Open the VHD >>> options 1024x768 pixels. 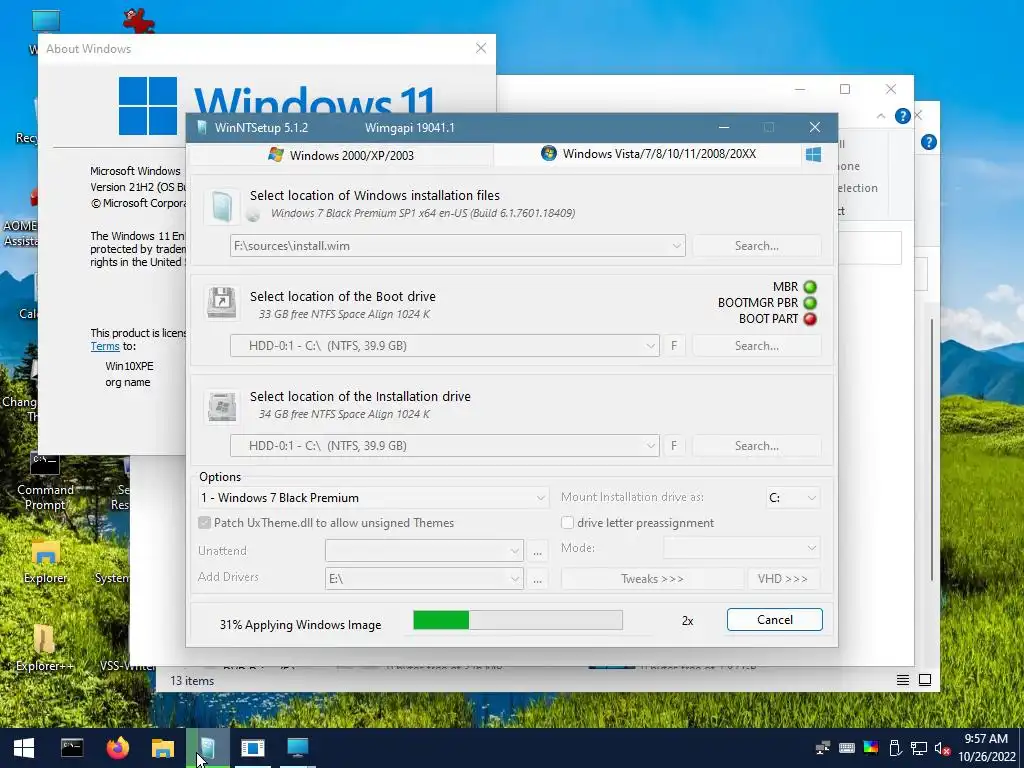(x=782, y=579)
